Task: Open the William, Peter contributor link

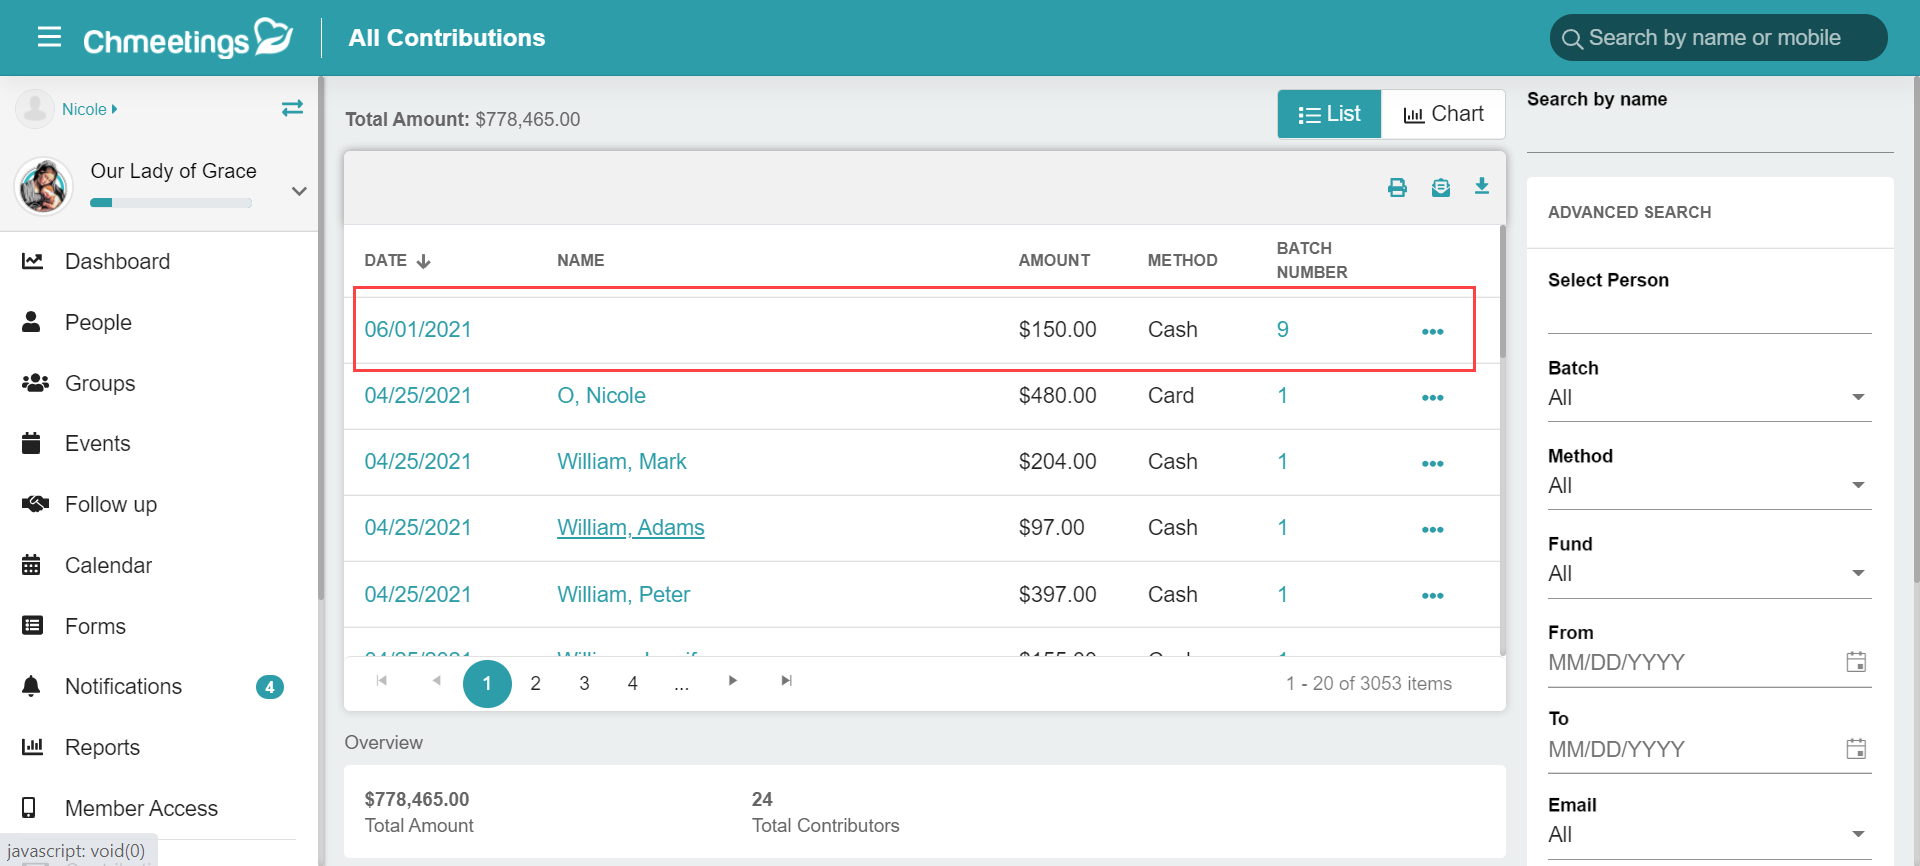Action: tap(624, 595)
